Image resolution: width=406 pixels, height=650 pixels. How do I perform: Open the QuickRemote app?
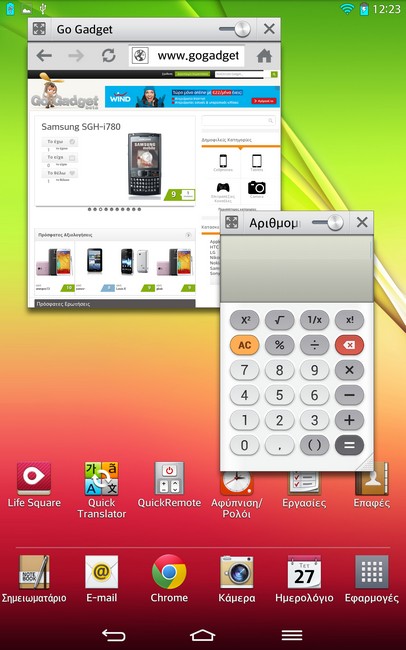(x=169, y=484)
